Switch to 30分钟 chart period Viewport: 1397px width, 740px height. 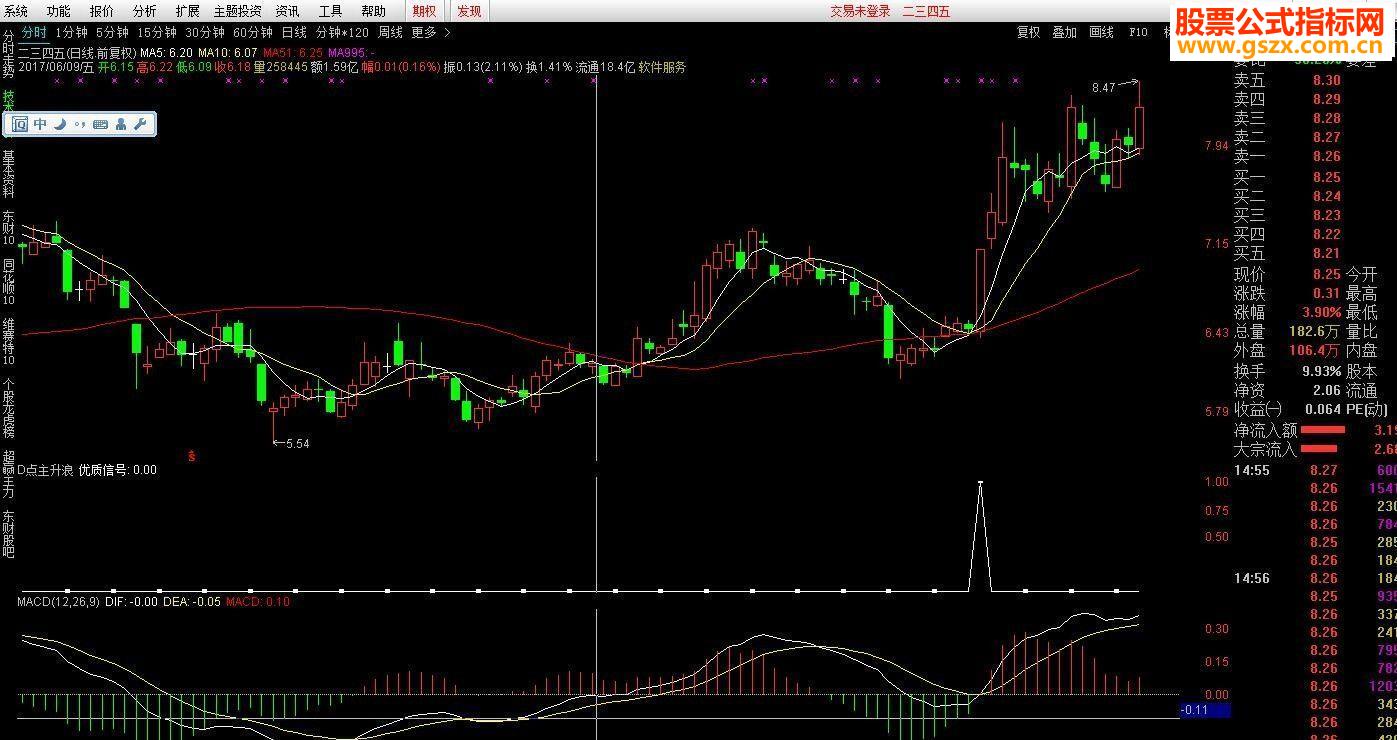[x=205, y=32]
